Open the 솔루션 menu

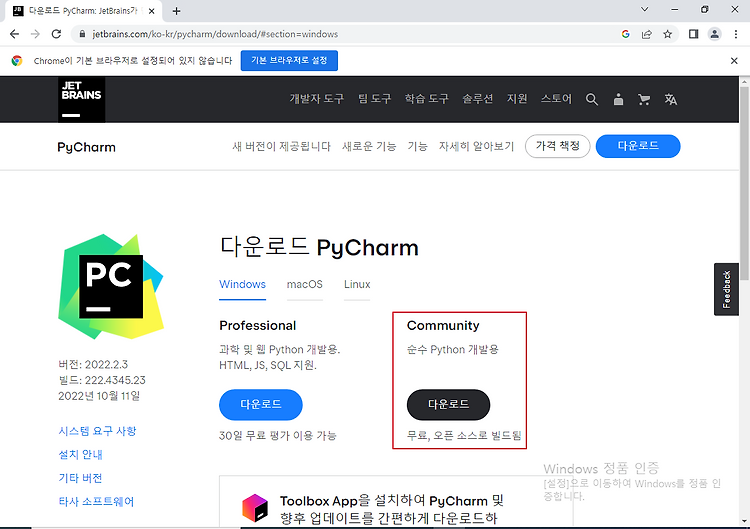(477, 99)
